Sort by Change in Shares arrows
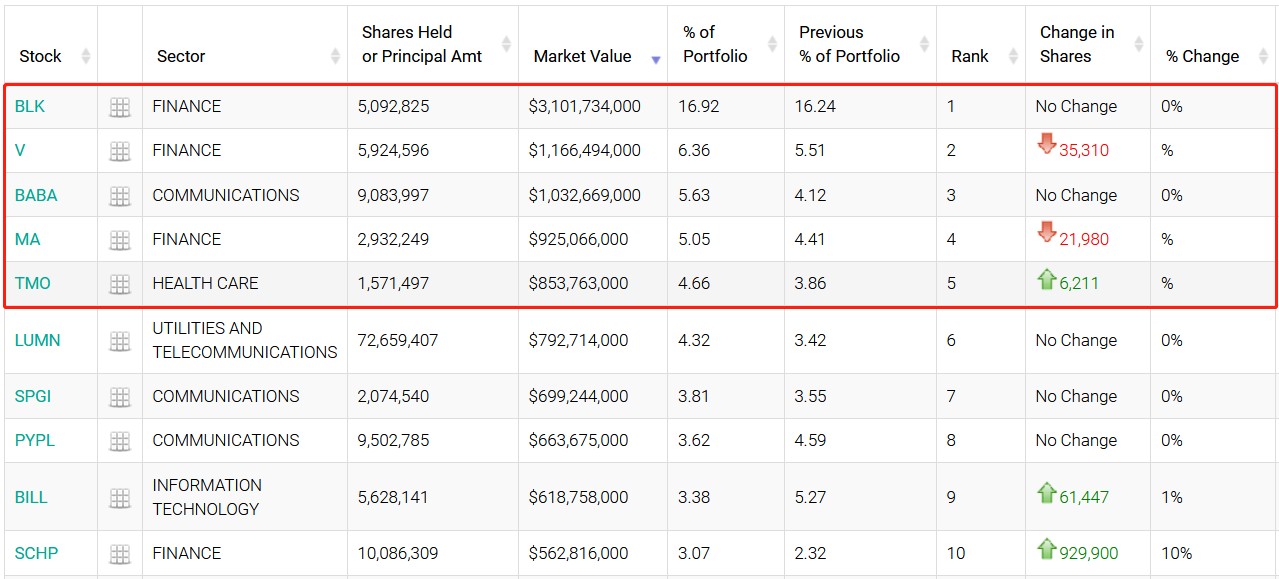The width and height of the screenshot is (1279, 579). pyautogui.click(x=1139, y=44)
